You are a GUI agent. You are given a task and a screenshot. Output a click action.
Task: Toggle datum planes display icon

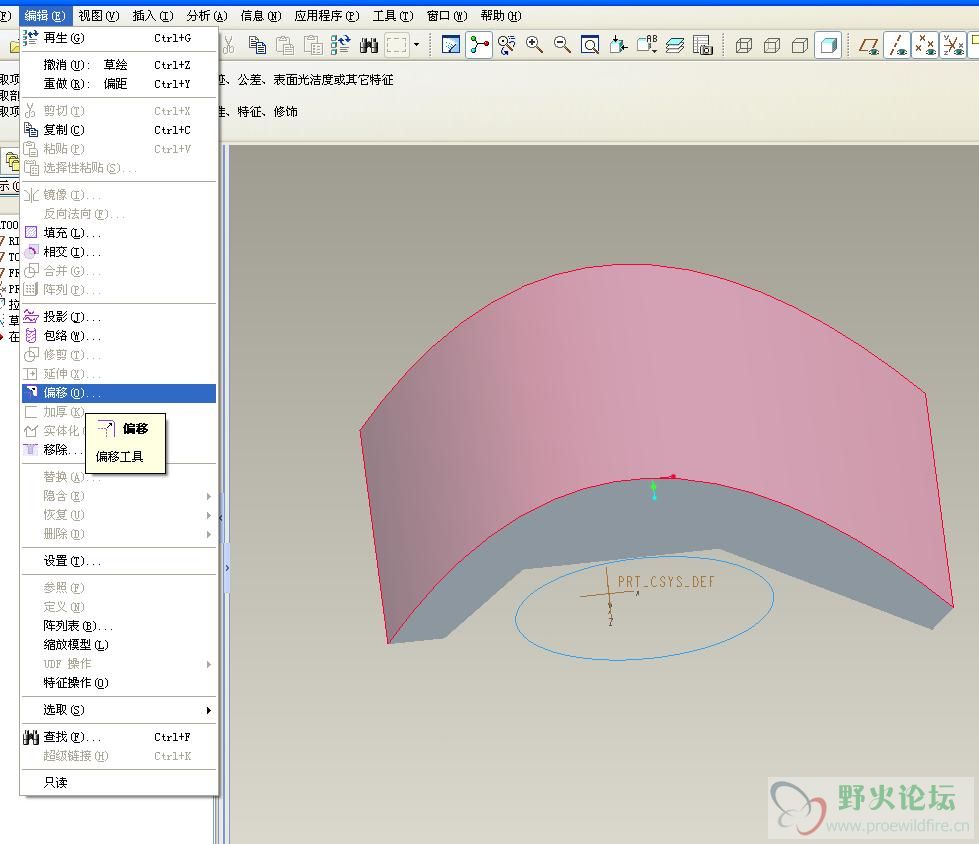pyautogui.click(x=869, y=45)
